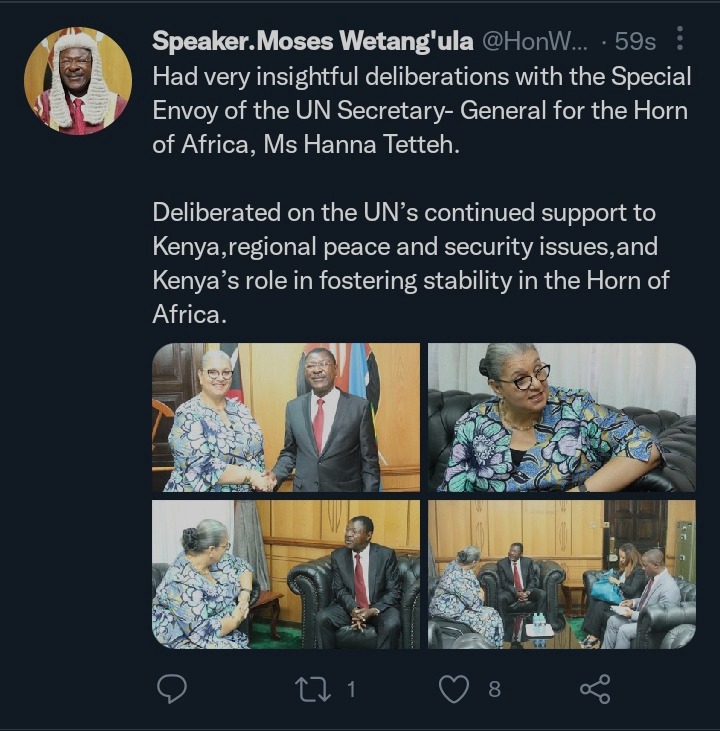Image resolution: width=720 pixels, height=731 pixels.
Task: Open the share icon
Action: [595, 689]
